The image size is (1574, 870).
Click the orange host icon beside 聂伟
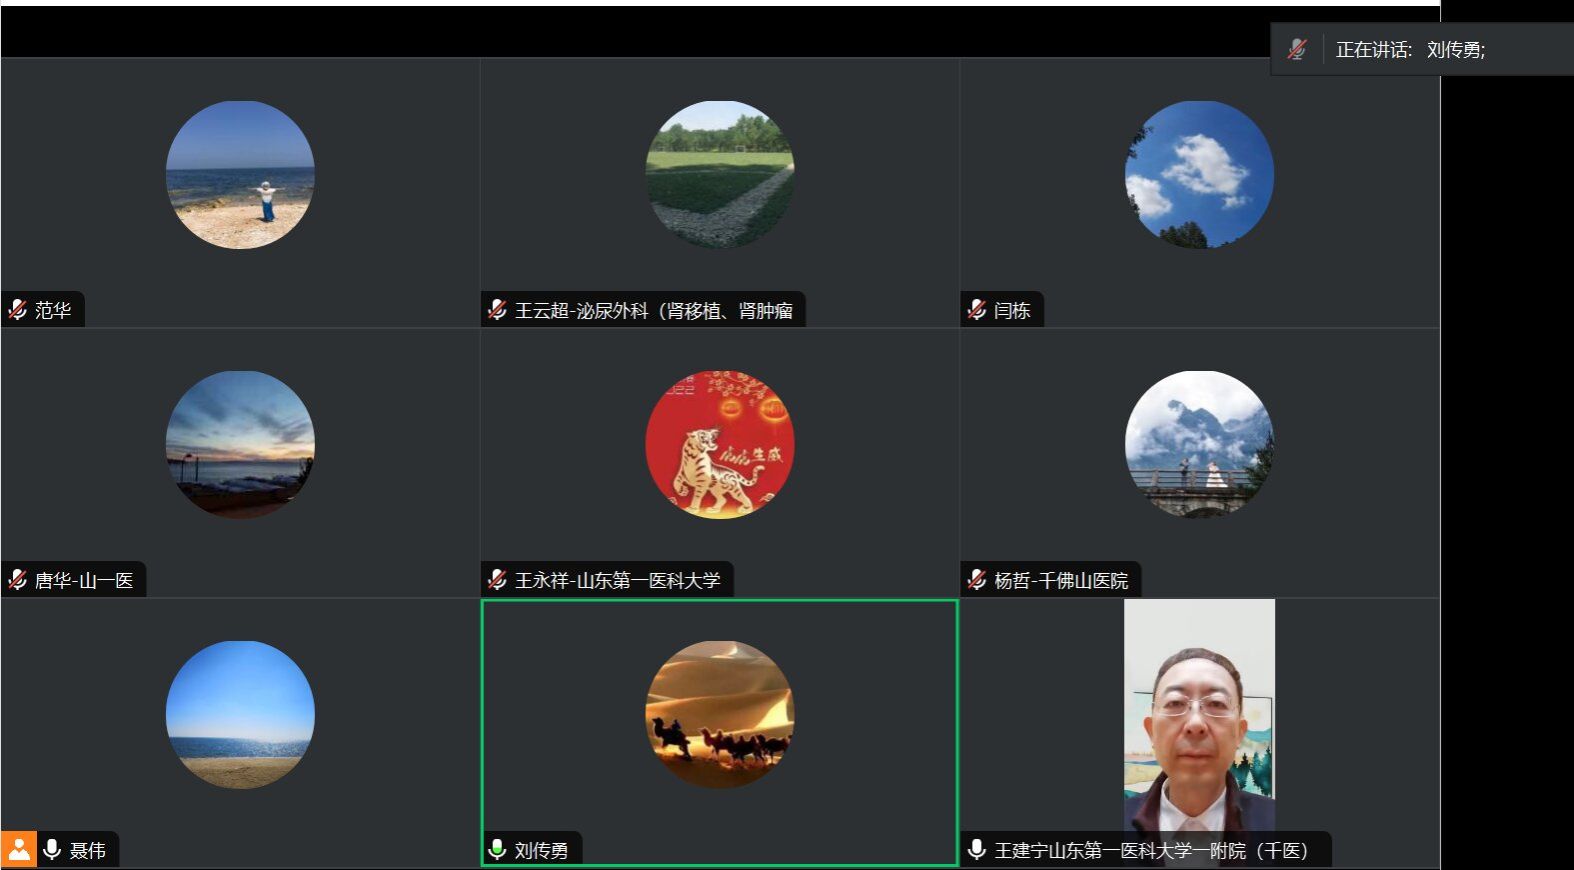click(x=18, y=850)
